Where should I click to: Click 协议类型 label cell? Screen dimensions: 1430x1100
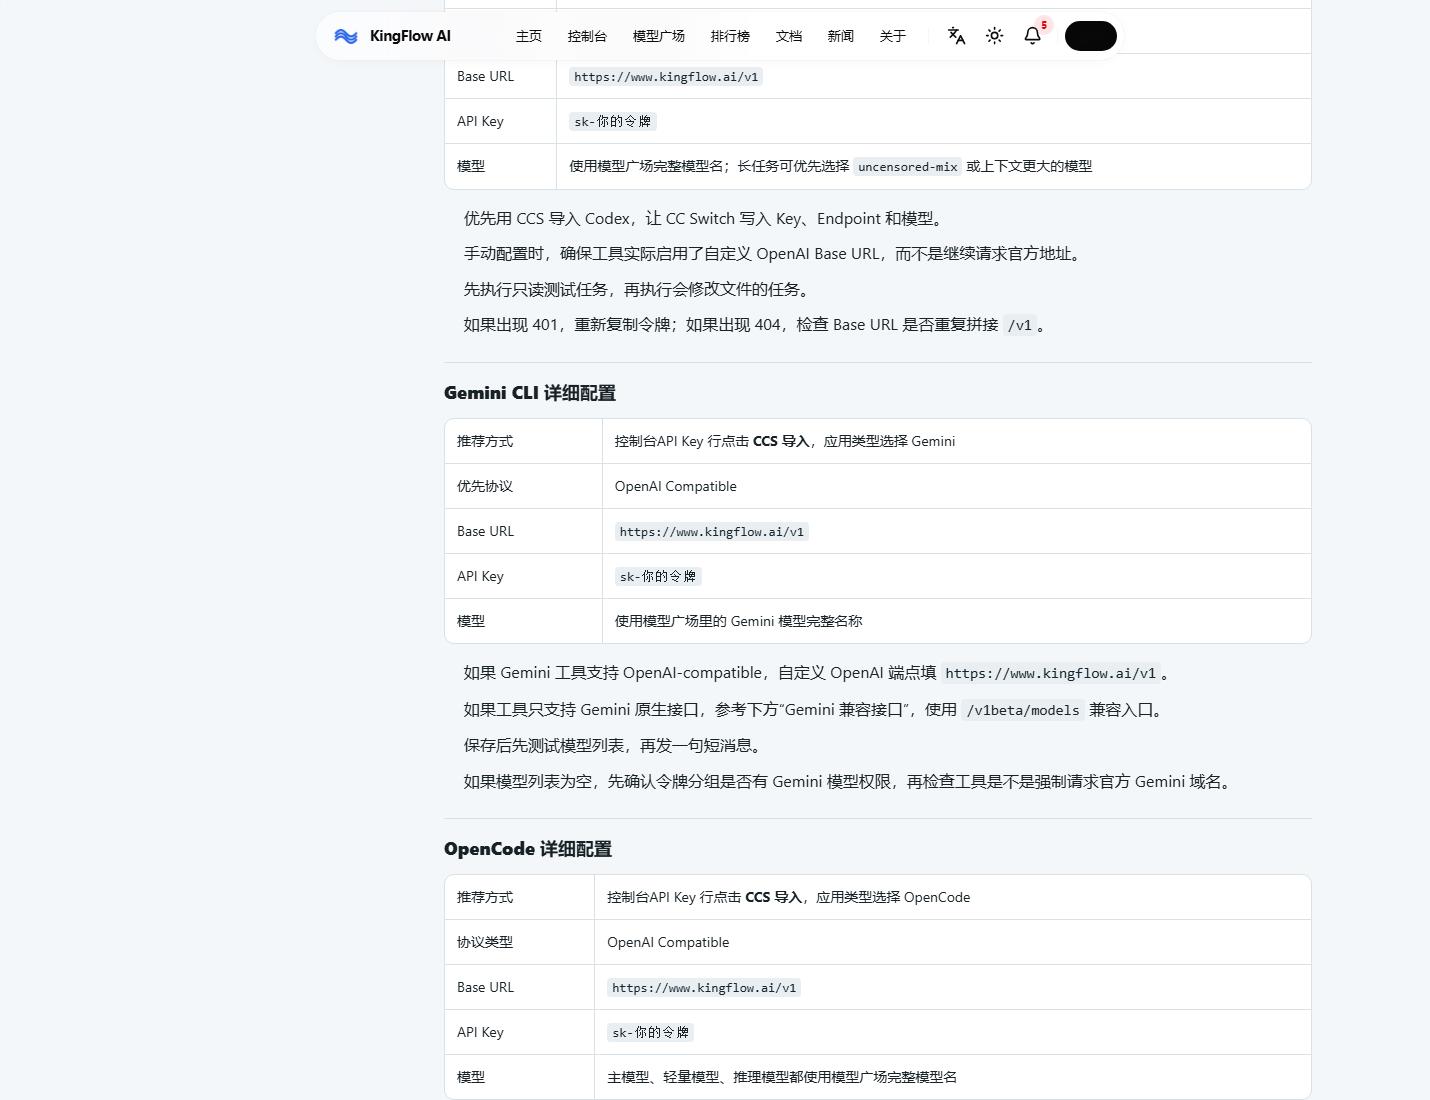(x=519, y=942)
